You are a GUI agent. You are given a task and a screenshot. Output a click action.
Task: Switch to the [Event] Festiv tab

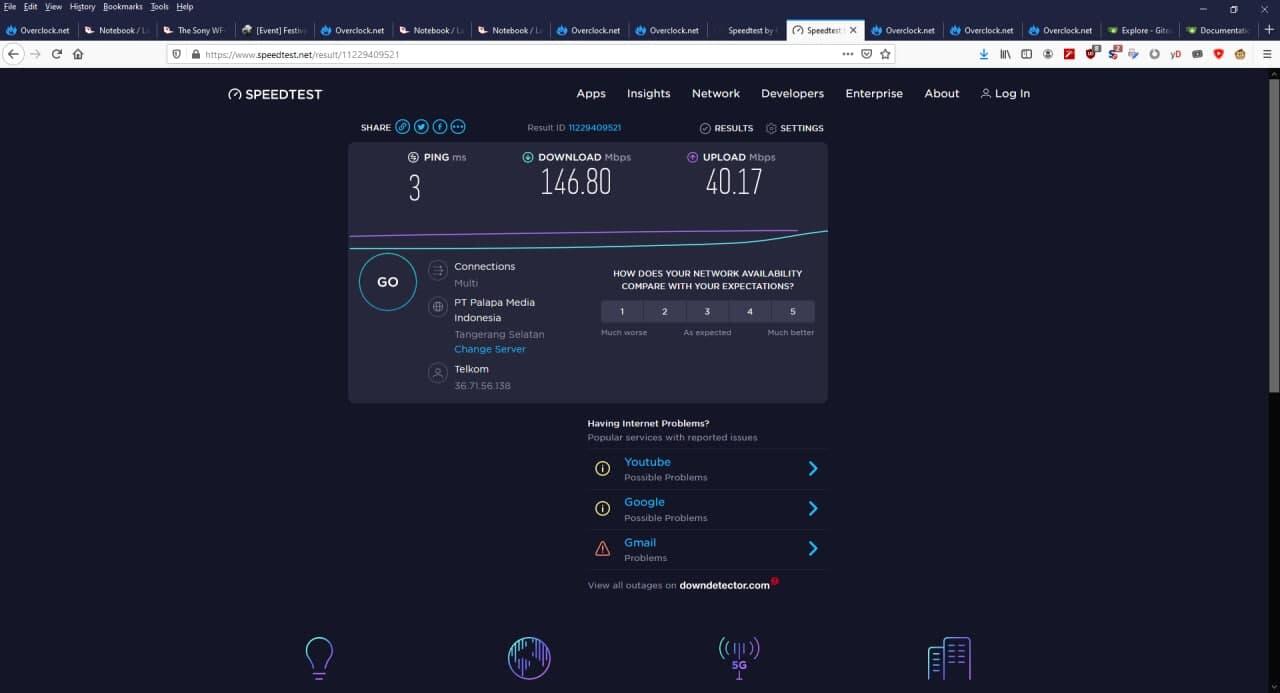click(x=274, y=30)
